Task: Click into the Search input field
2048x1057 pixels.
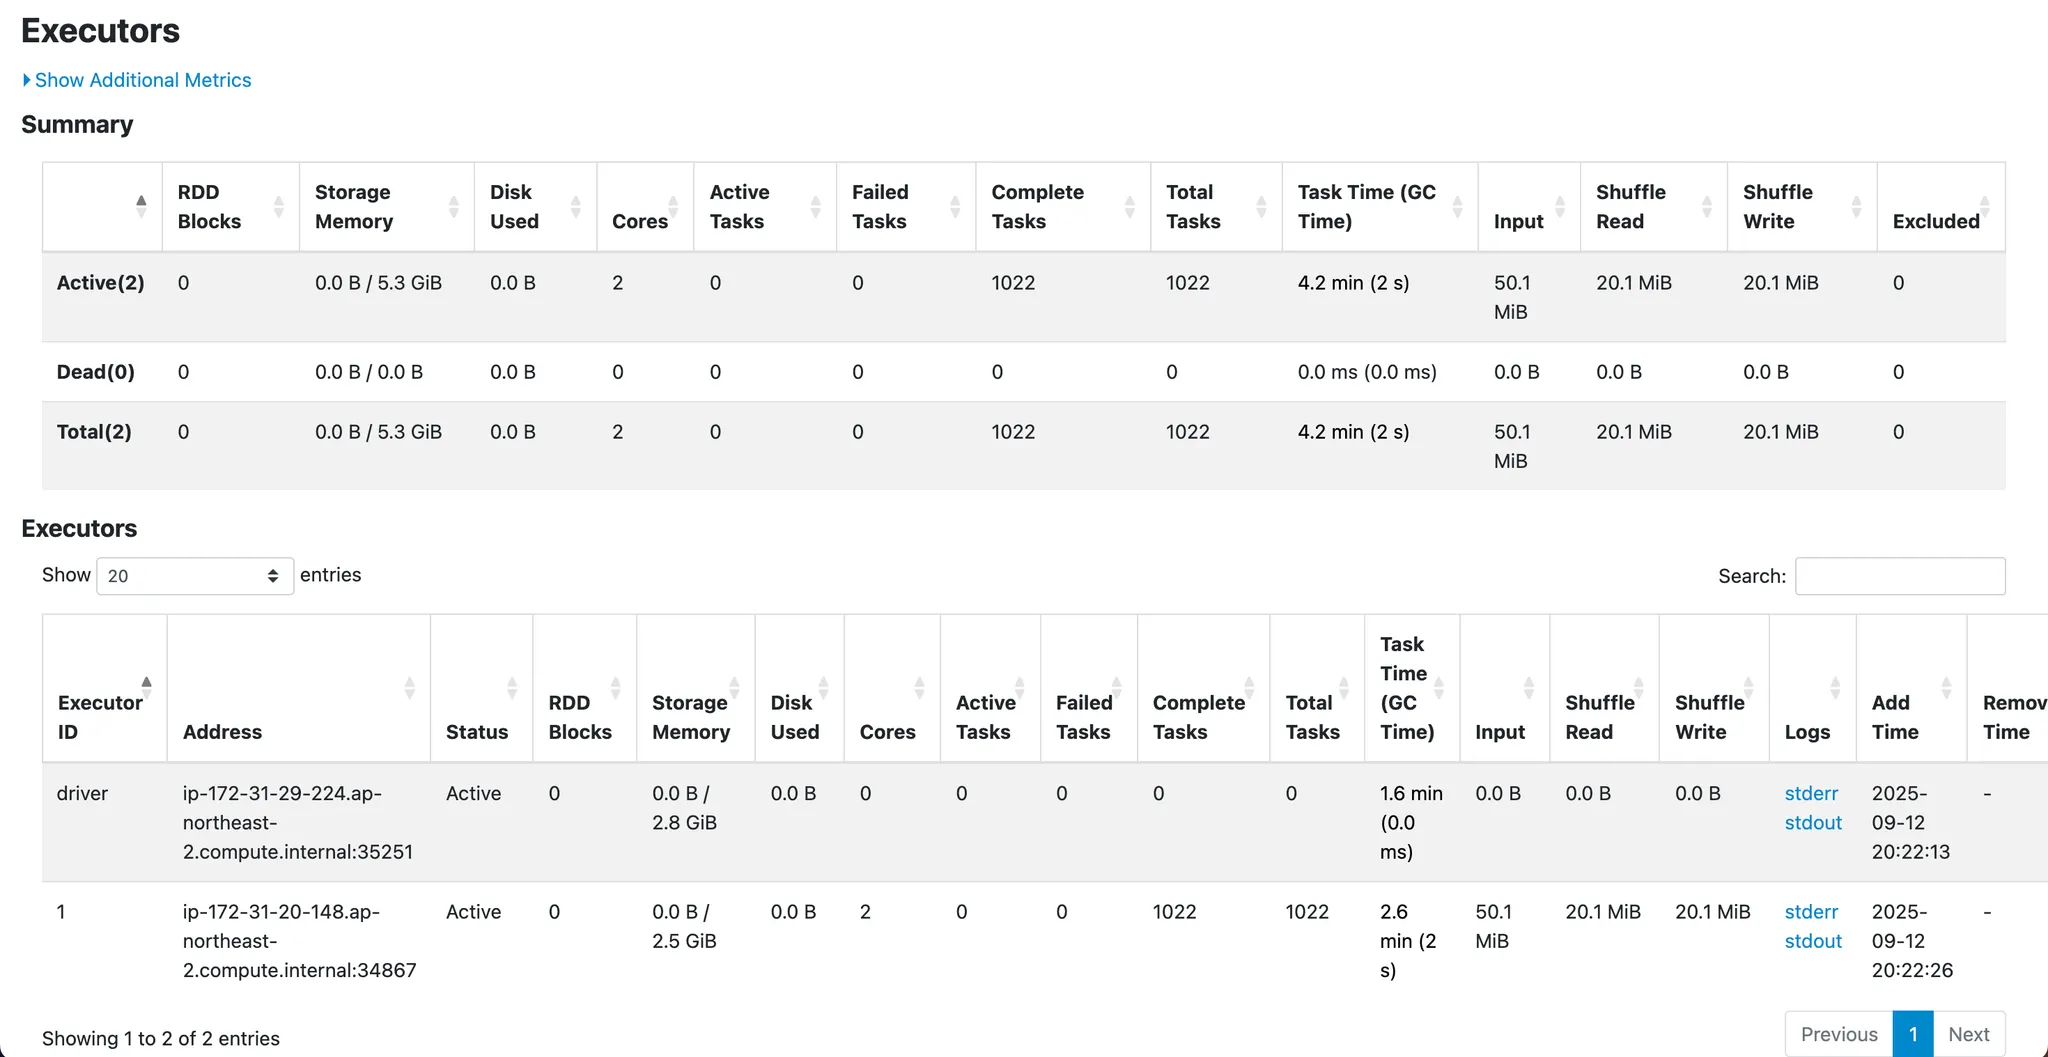Action: click(x=1899, y=576)
